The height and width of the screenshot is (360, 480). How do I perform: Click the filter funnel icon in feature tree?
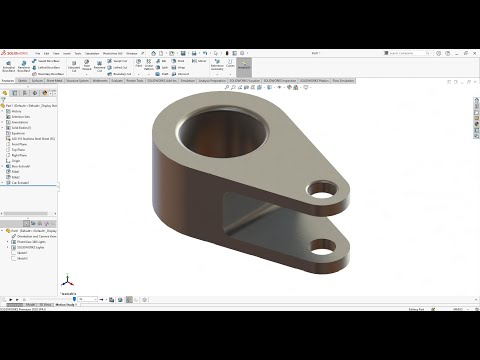click(3, 99)
